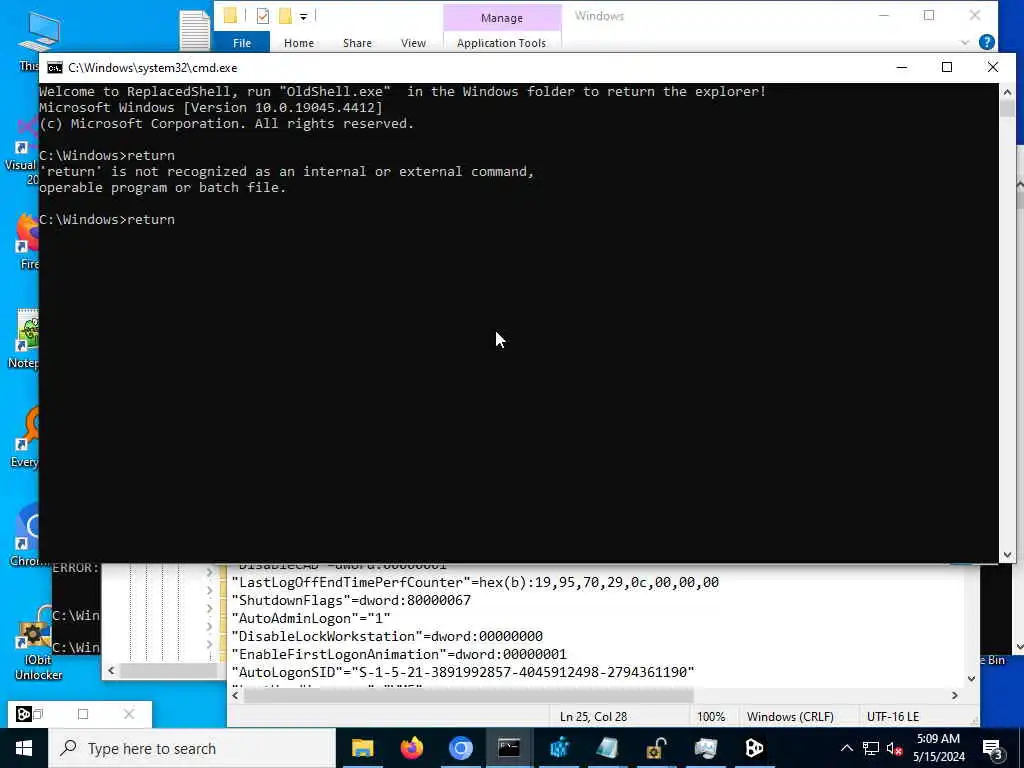
Task: Click the 100% zoom status entry
Action: [x=711, y=716]
